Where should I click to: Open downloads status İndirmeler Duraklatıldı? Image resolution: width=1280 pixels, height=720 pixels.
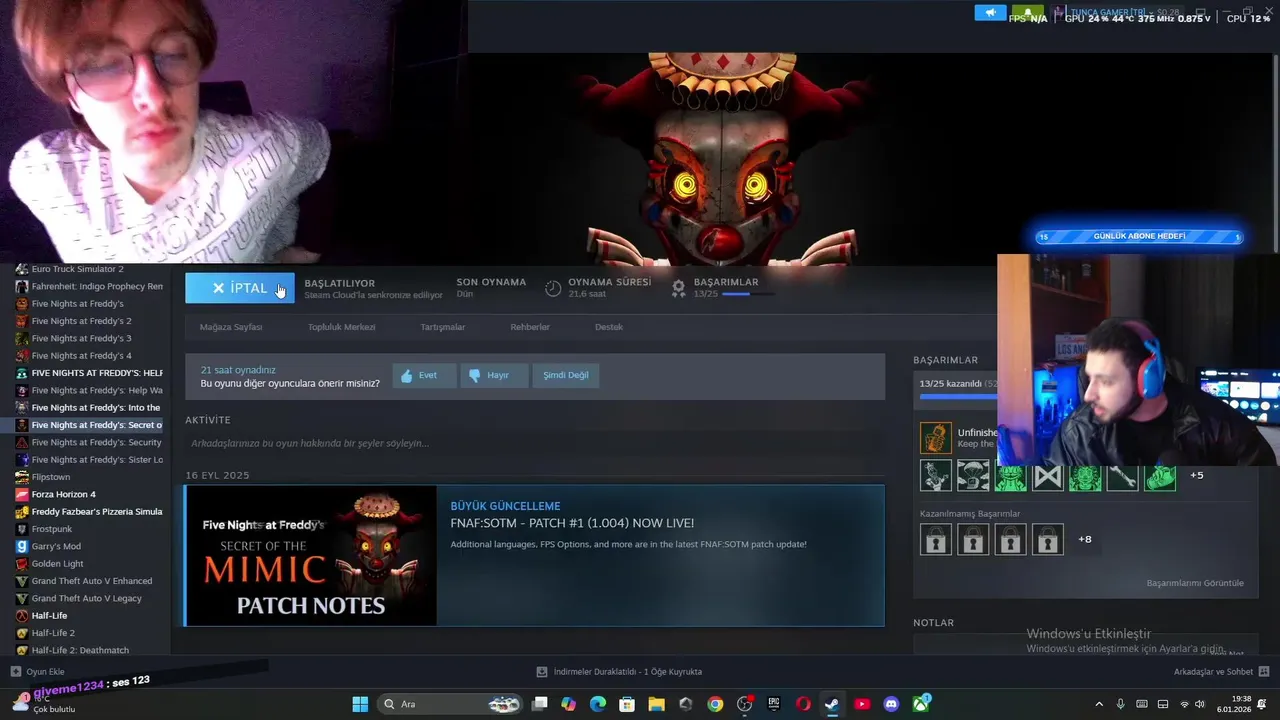[x=620, y=672]
